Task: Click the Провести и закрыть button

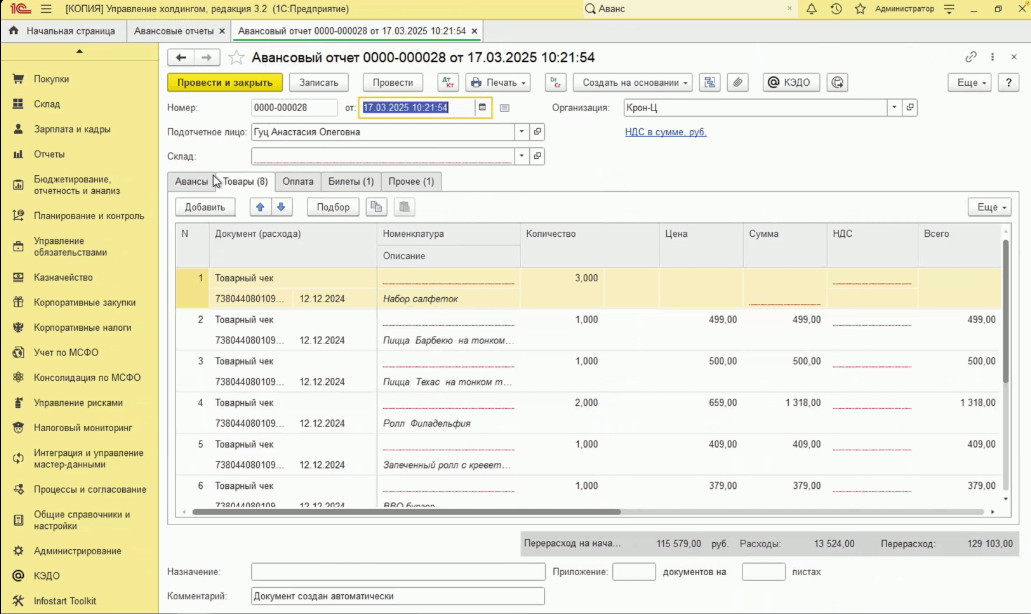Action: point(225,83)
